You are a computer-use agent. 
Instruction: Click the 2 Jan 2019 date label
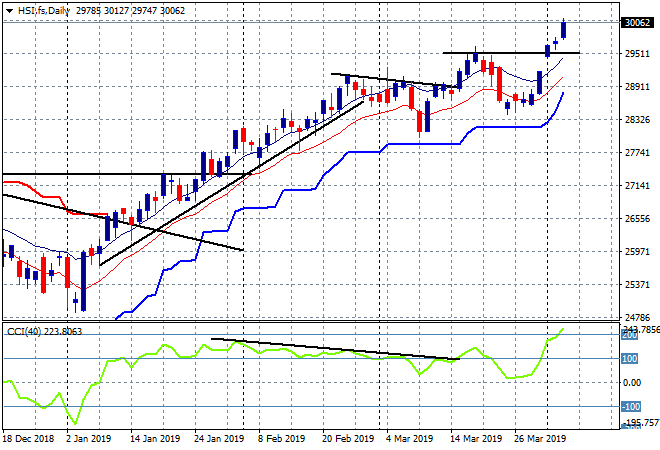(x=88, y=439)
